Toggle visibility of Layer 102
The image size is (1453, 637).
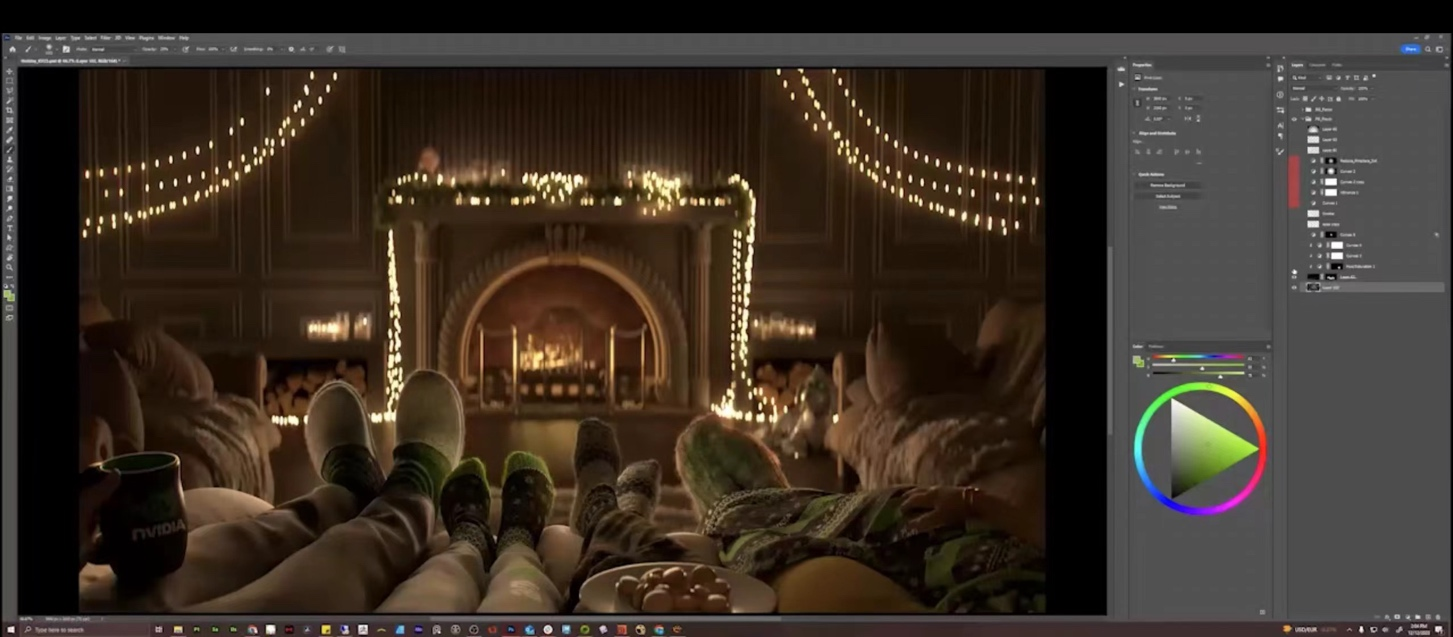point(1294,287)
